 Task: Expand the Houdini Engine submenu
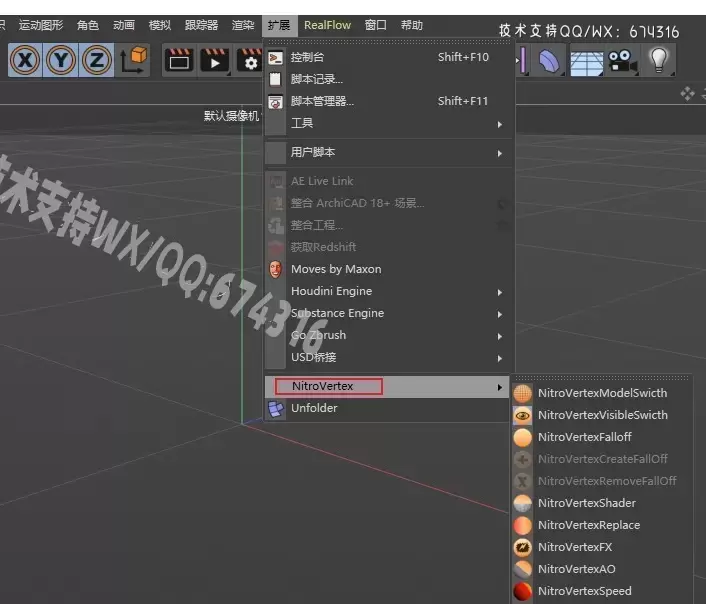(389, 291)
